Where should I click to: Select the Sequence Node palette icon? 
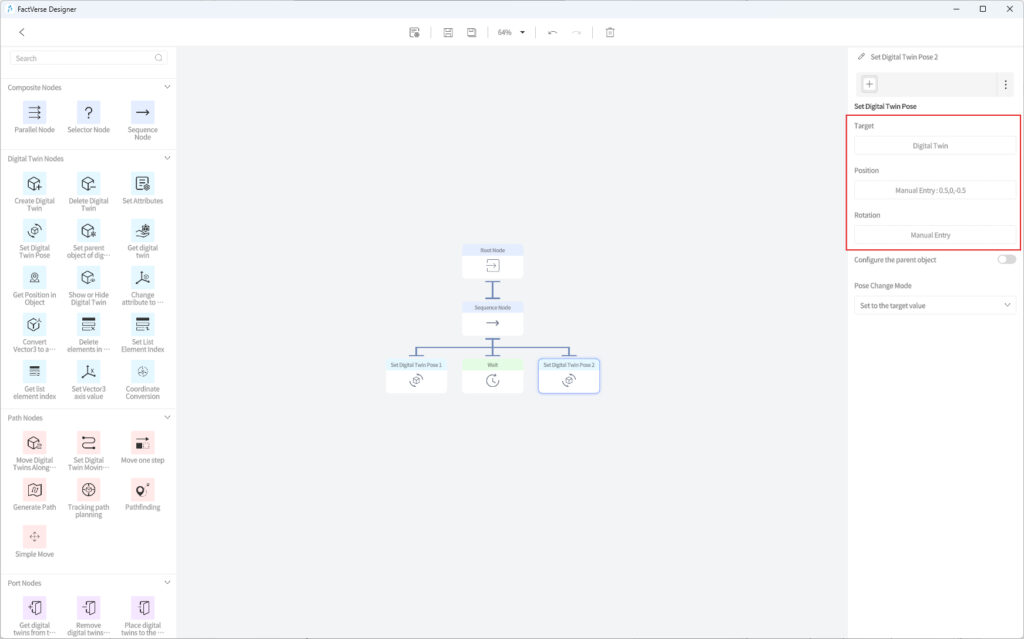pos(142,112)
